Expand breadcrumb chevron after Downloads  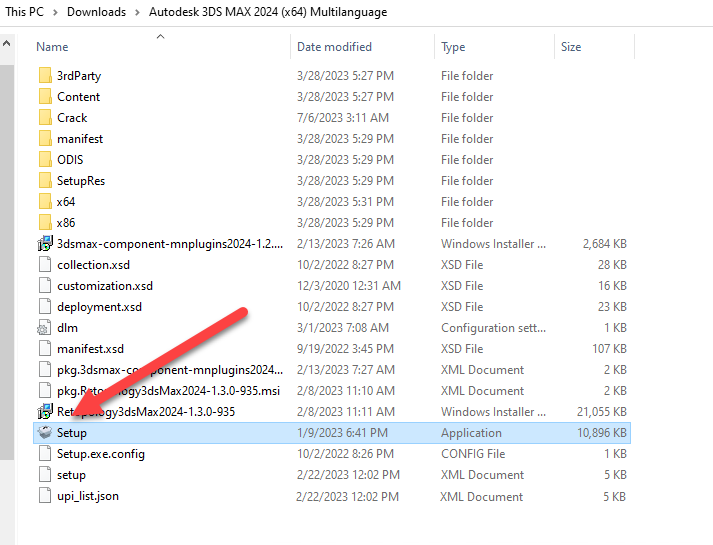[137, 12]
